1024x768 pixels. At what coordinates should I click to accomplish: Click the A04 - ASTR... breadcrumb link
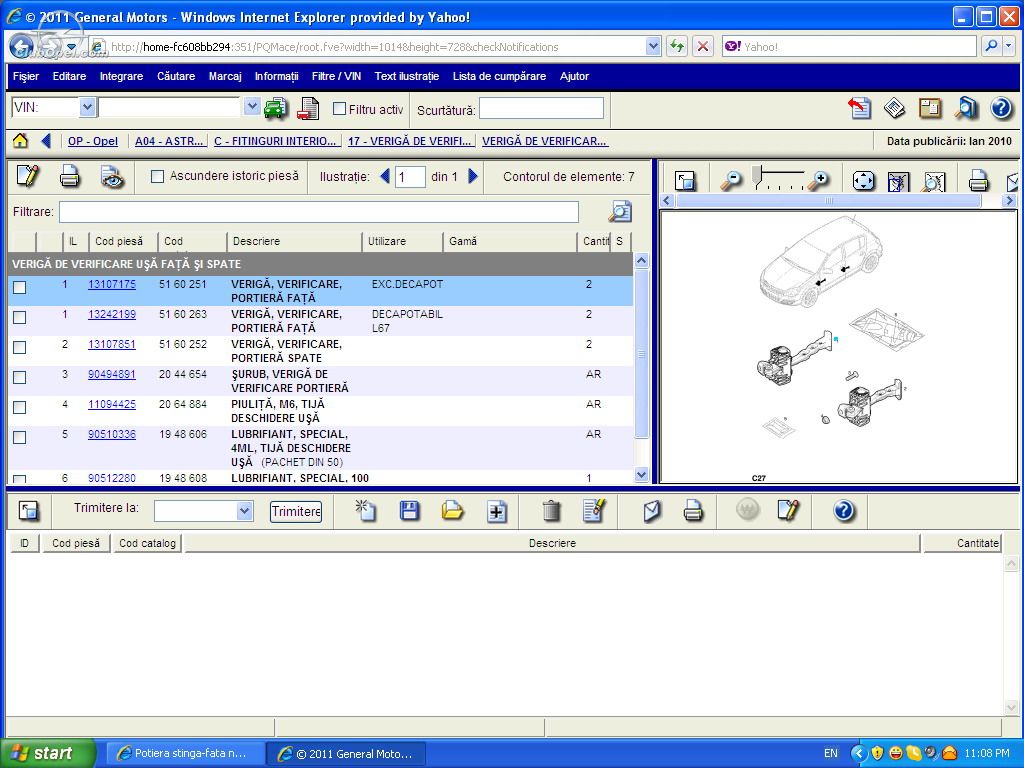coord(169,141)
